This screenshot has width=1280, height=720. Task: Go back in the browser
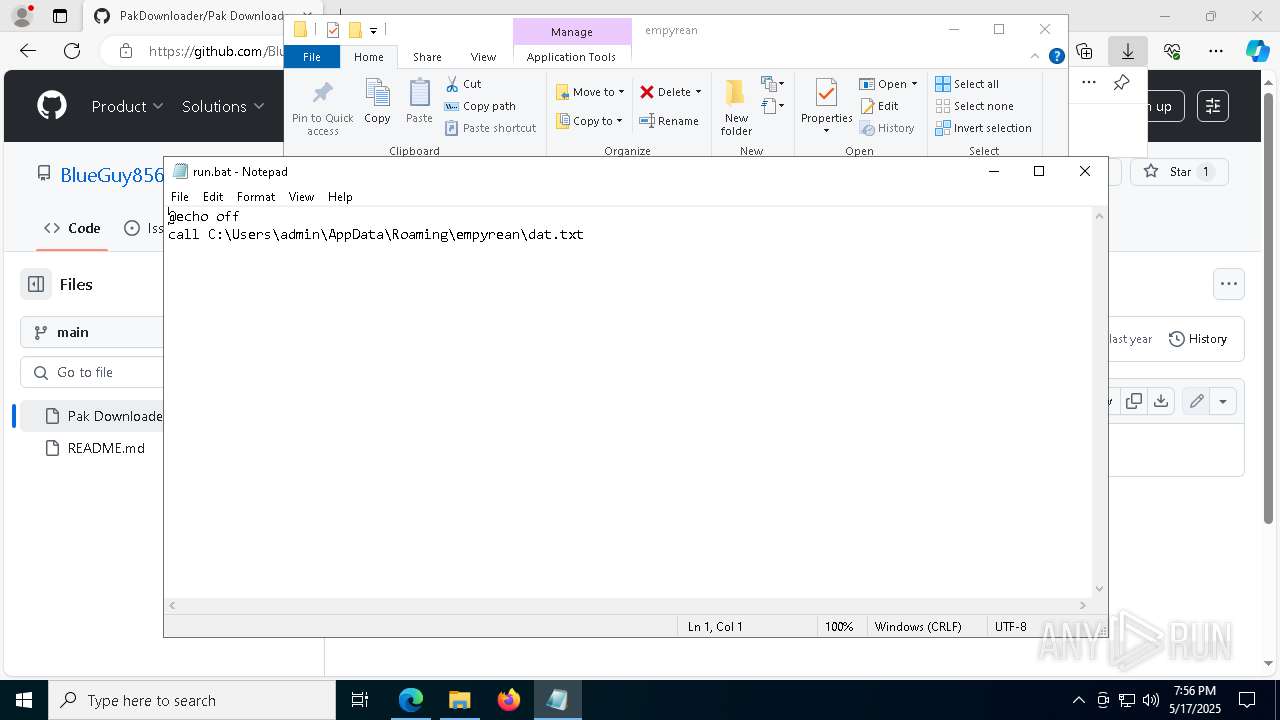pos(28,51)
